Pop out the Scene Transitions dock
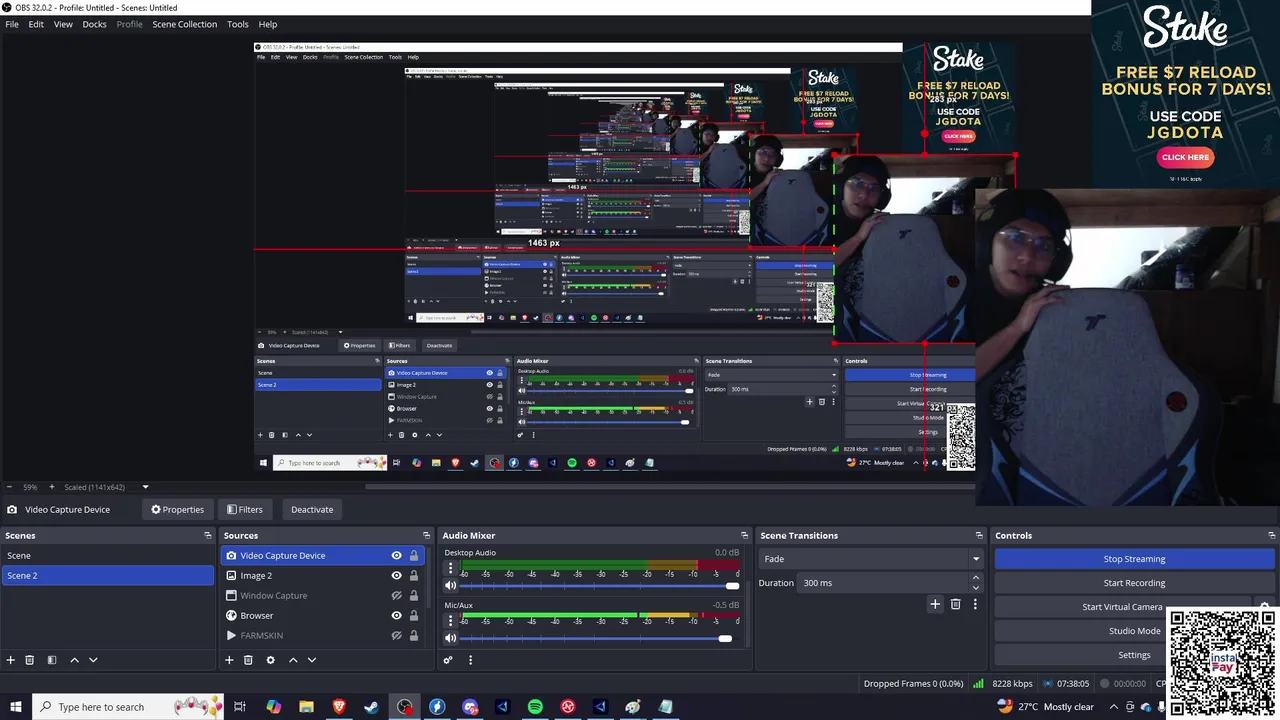The height and width of the screenshot is (720, 1280). [x=979, y=536]
